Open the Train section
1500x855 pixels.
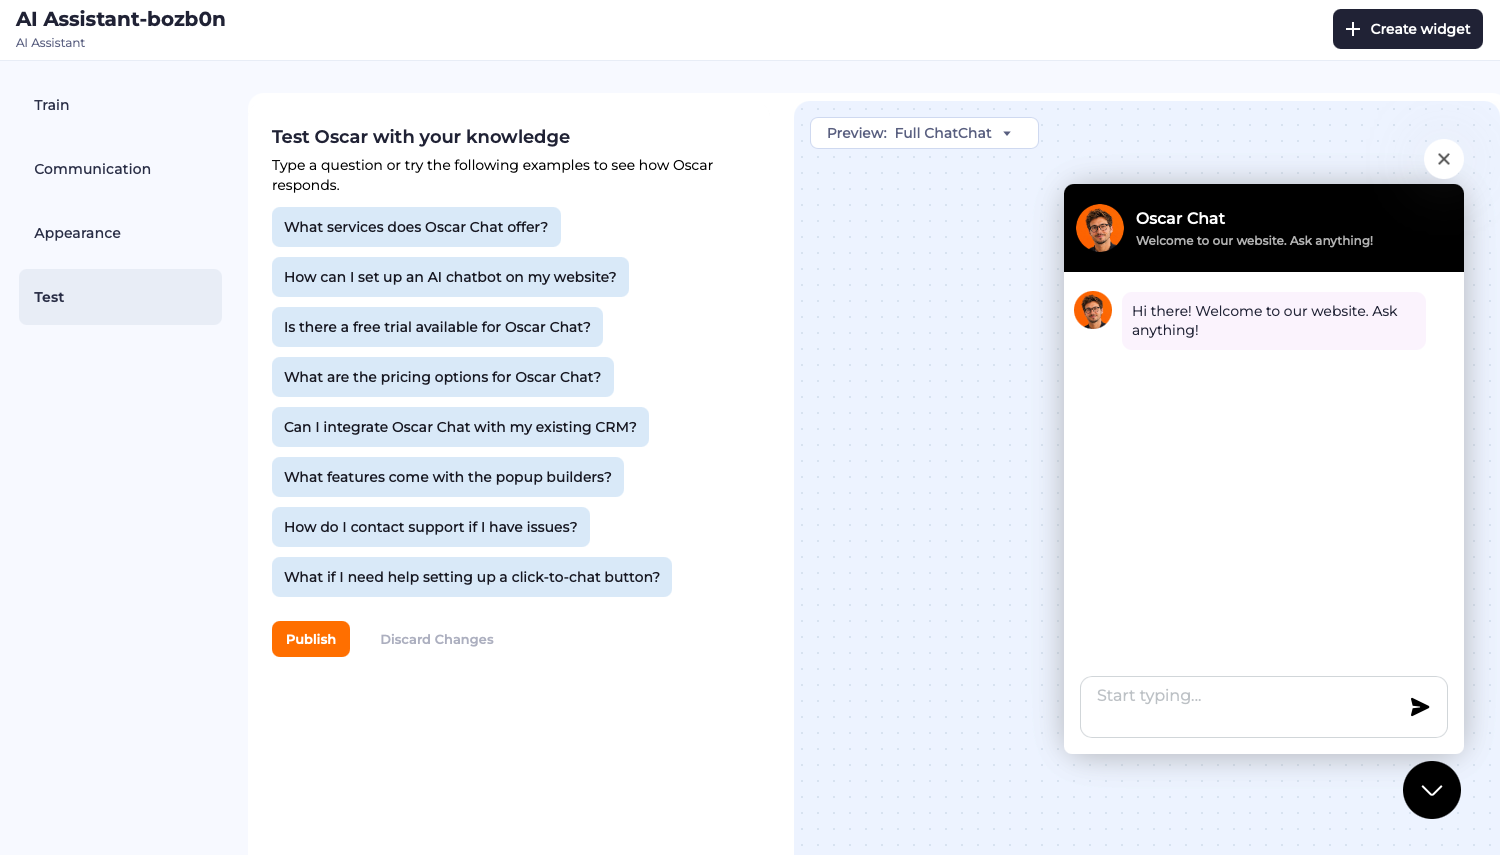[121, 105]
